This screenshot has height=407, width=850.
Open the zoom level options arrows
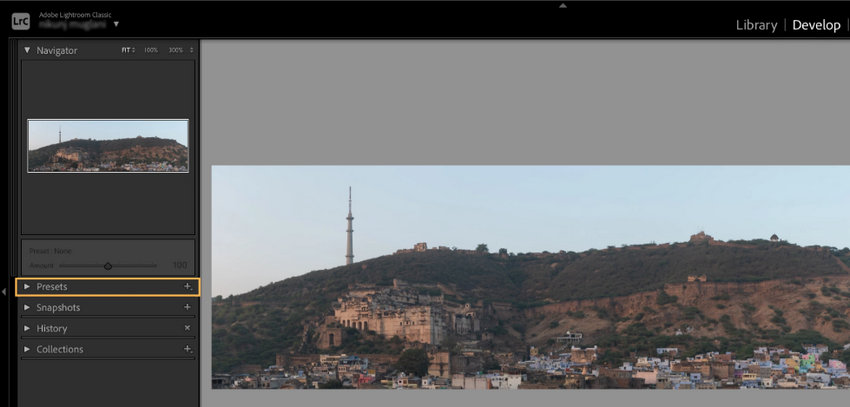[x=191, y=50]
